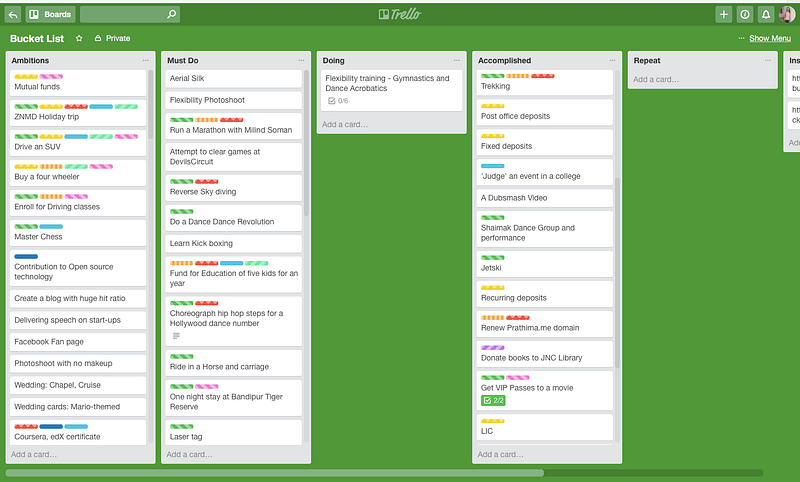Open the user profile avatar
The width and height of the screenshot is (800, 482).
(787, 14)
